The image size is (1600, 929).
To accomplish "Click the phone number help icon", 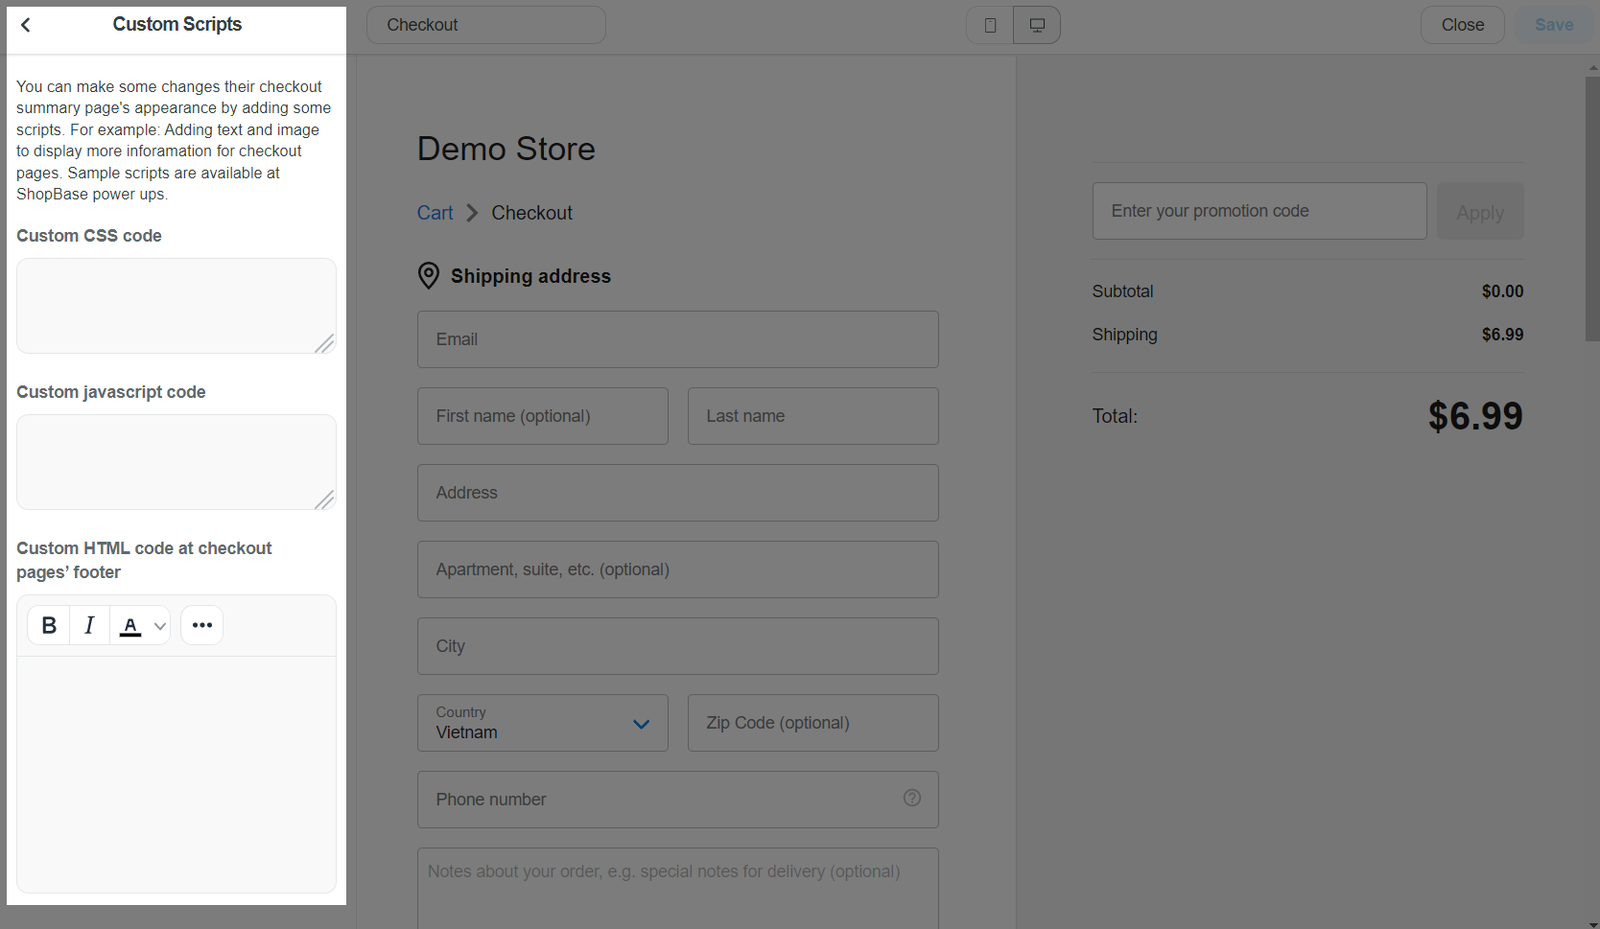I will 912,798.
